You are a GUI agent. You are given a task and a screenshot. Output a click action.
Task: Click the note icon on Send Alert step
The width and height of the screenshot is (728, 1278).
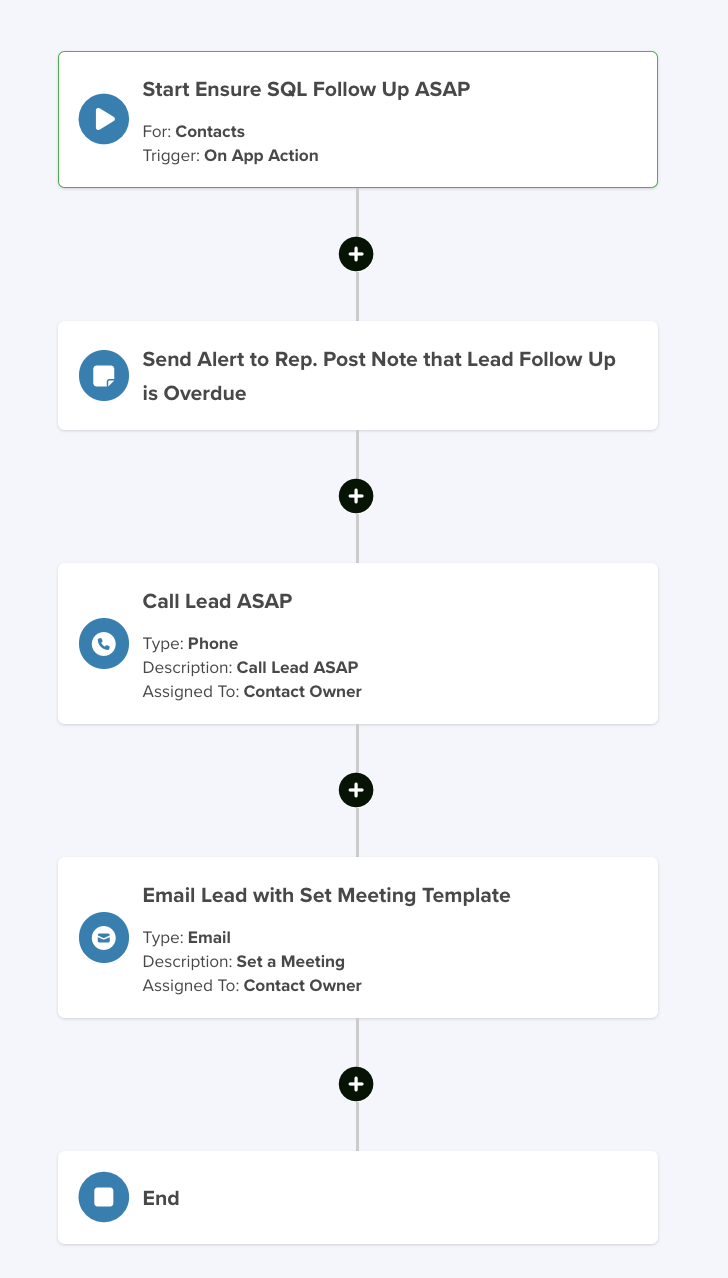(x=104, y=376)
